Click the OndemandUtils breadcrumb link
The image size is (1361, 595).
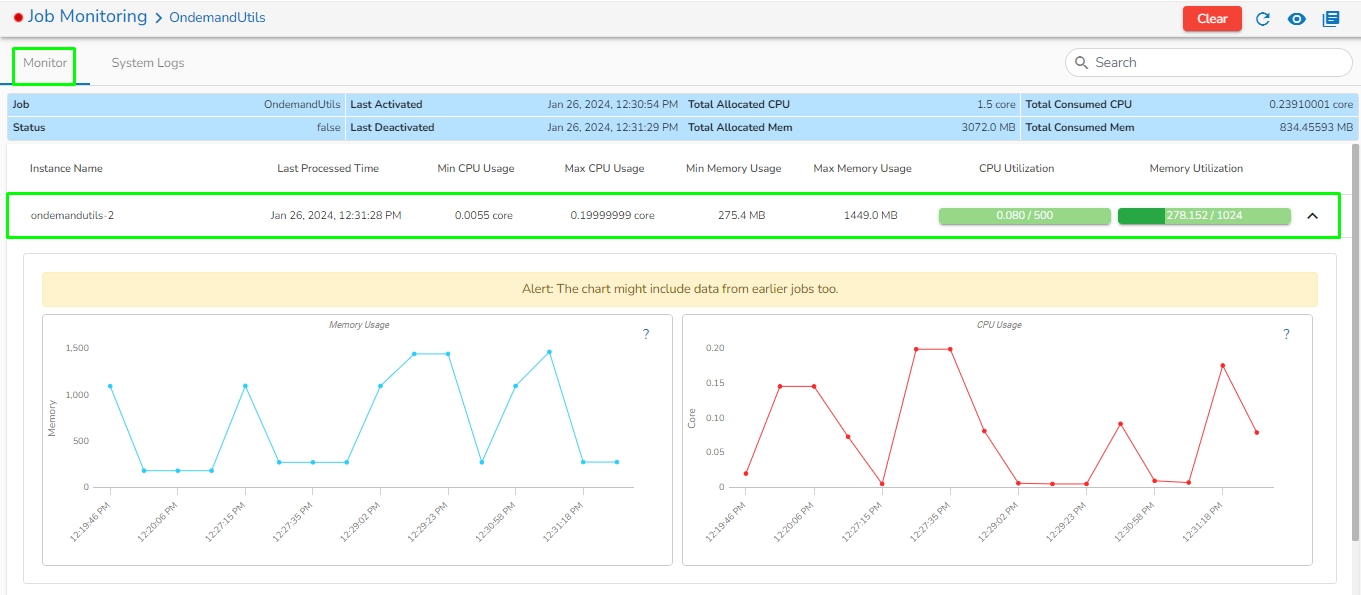pos(217,18)
